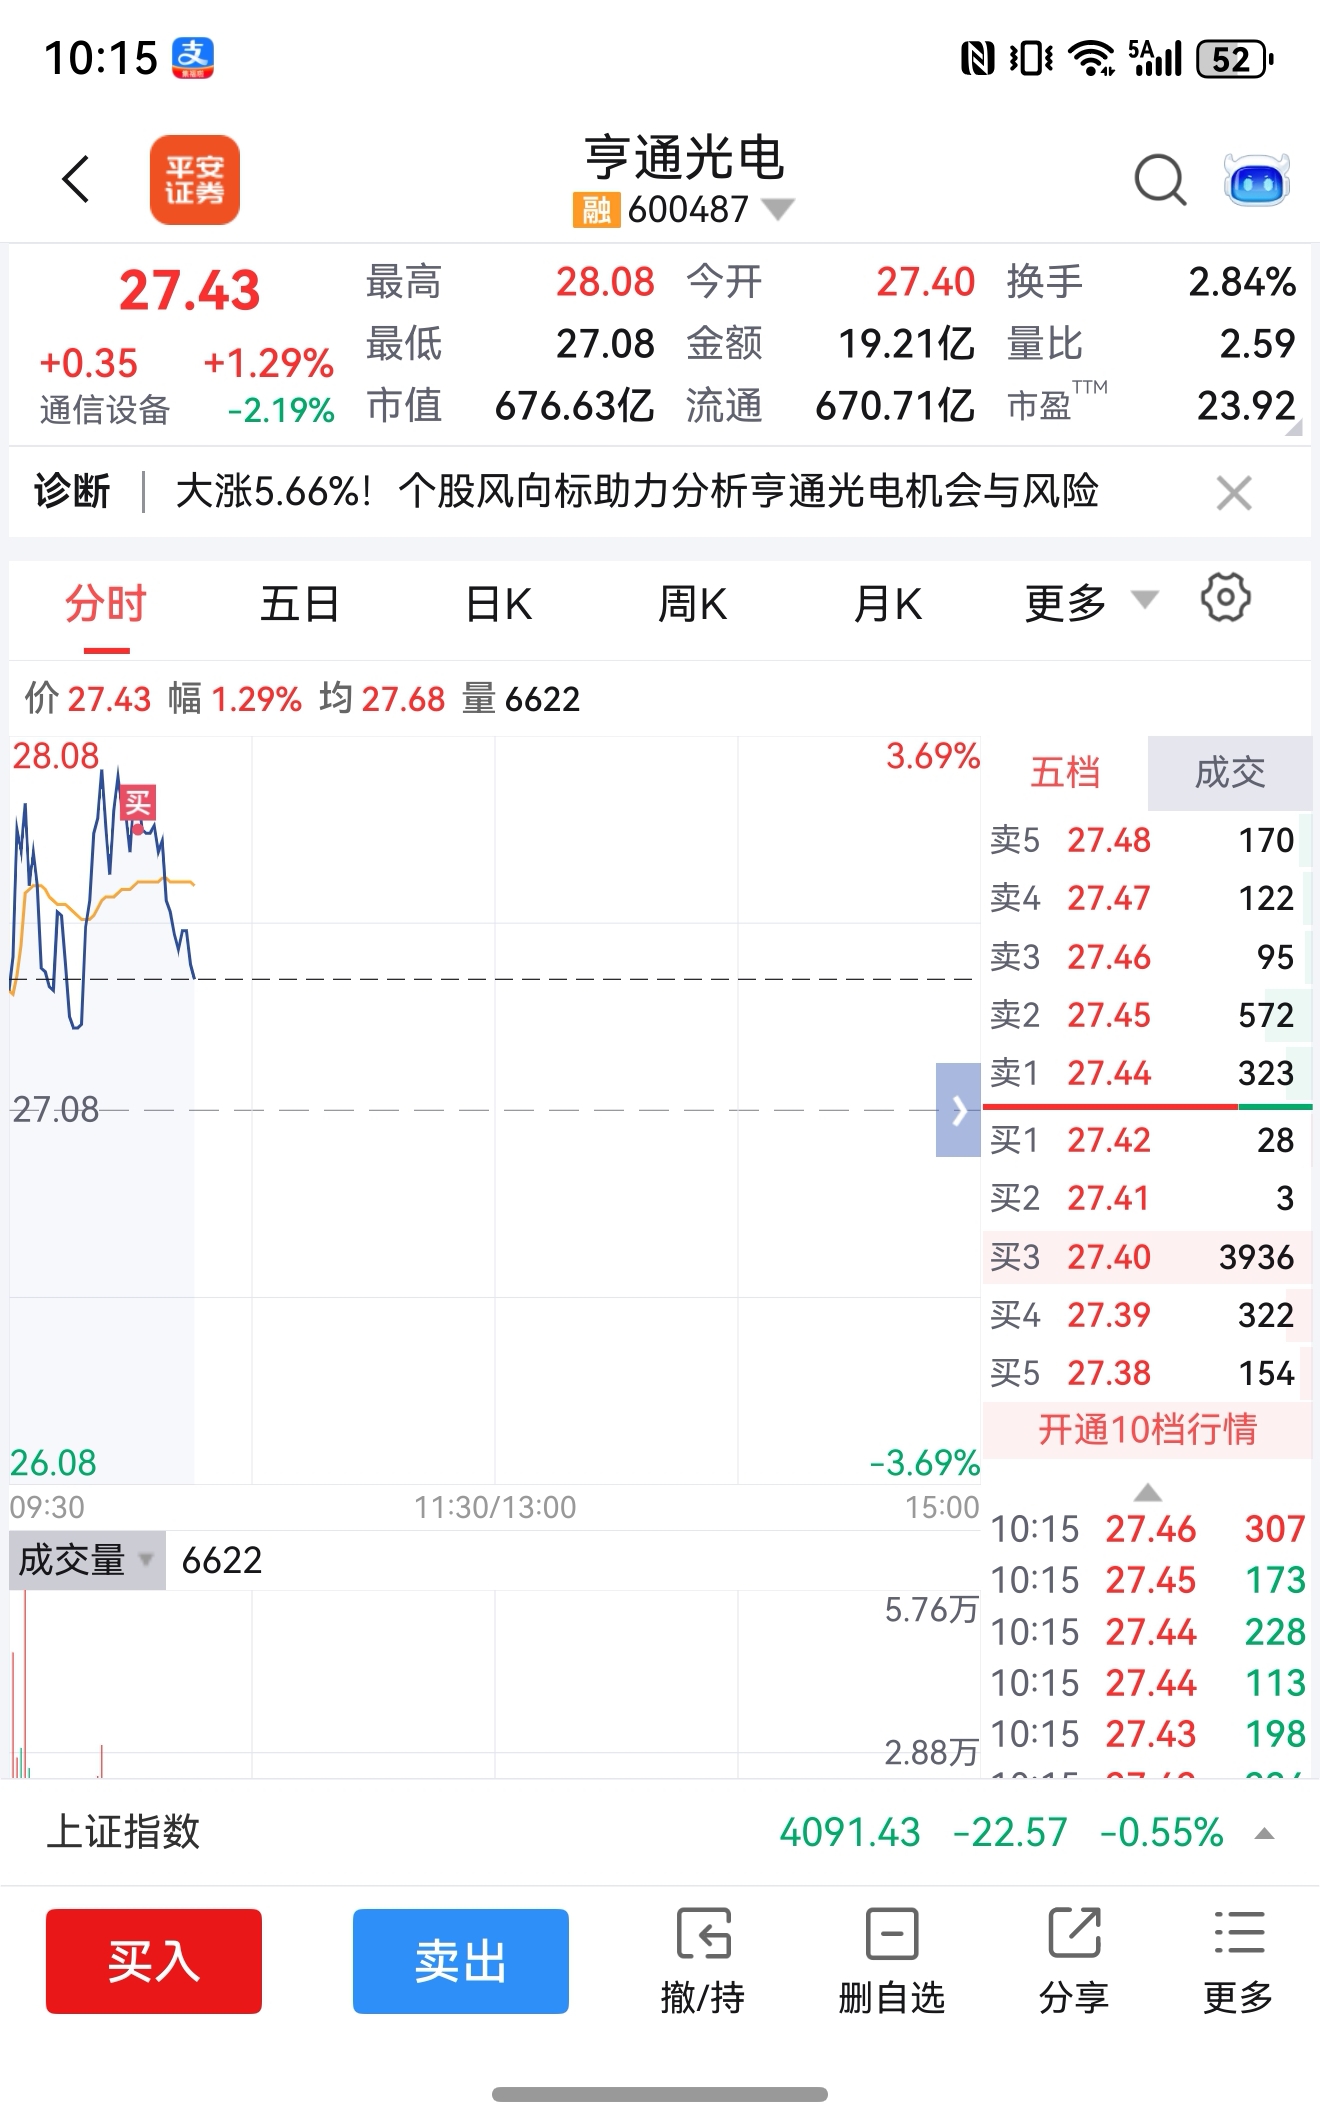
Task: Expand quote details corner triangle near 23.92
Action: [1294, 427]
